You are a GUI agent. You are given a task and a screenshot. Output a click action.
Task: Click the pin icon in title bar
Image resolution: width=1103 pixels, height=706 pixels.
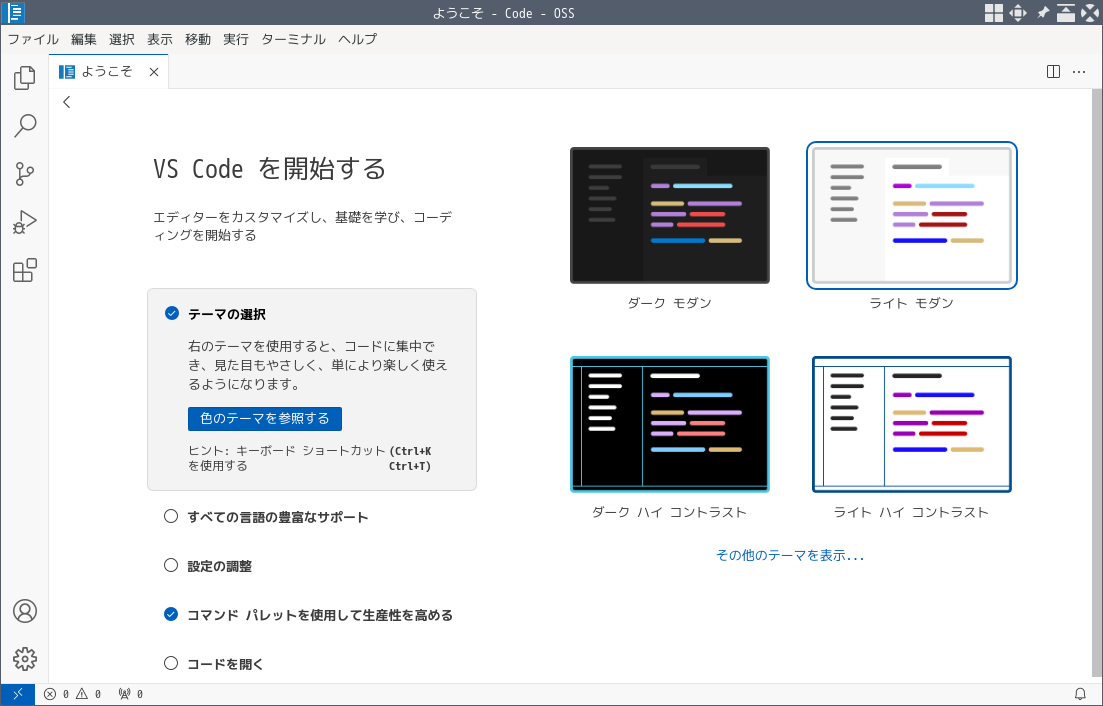pyautogui.click(x=1043, y=13)
